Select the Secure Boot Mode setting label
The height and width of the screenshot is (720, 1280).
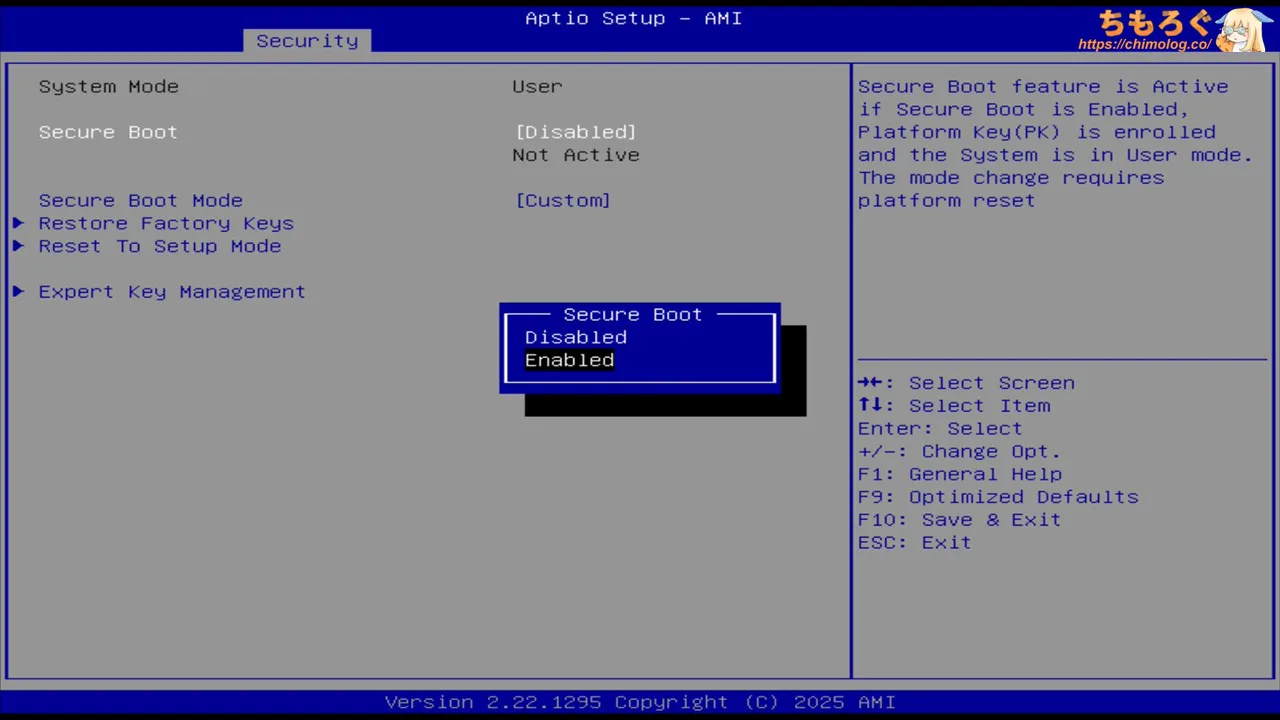point(141,200)
